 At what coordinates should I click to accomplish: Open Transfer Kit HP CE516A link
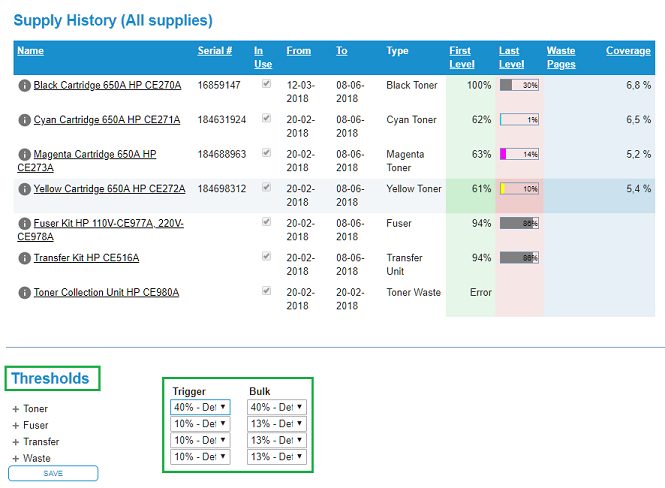[x=86, y=258]
